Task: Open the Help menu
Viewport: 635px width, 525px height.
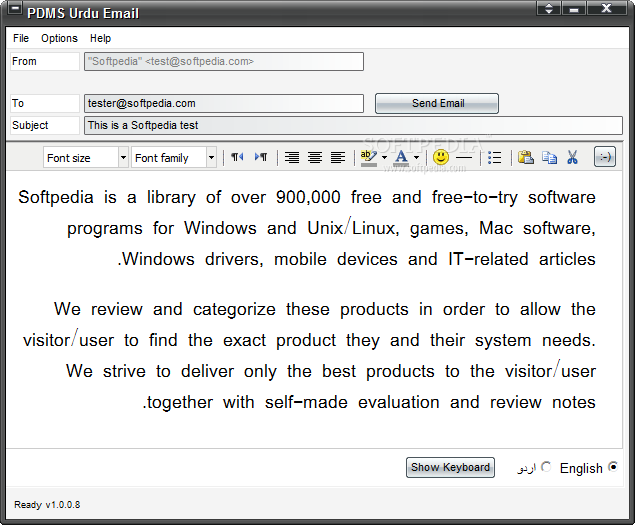Action: [x=100, y=38]
